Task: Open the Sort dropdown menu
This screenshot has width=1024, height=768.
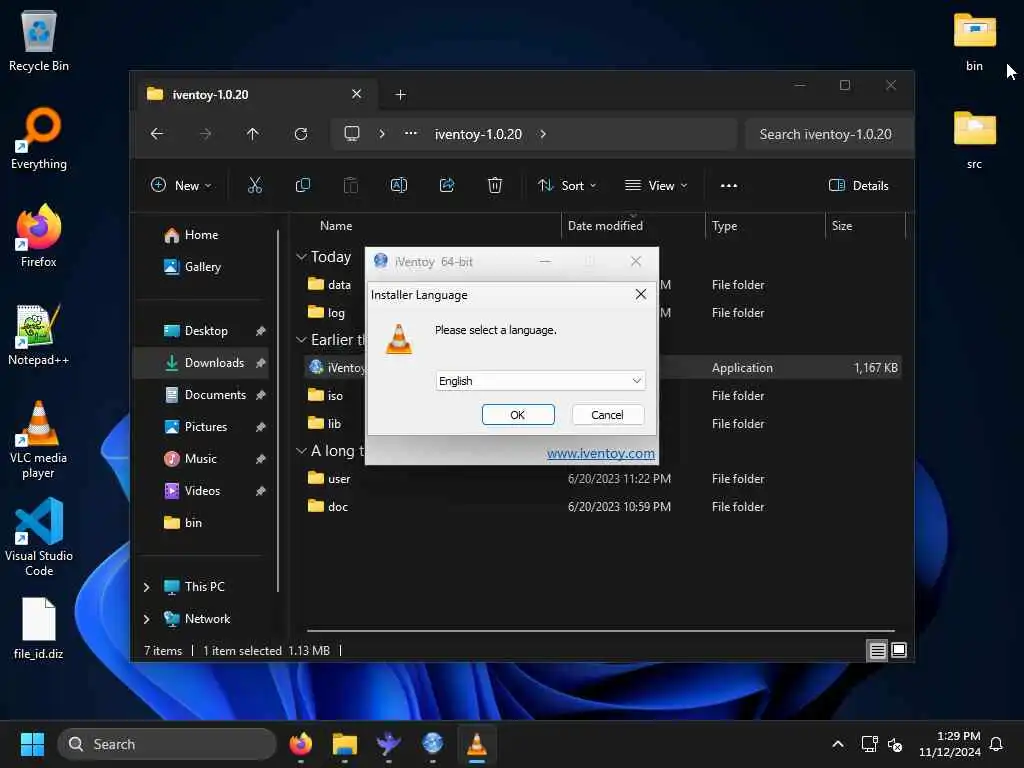Action: 567,185
